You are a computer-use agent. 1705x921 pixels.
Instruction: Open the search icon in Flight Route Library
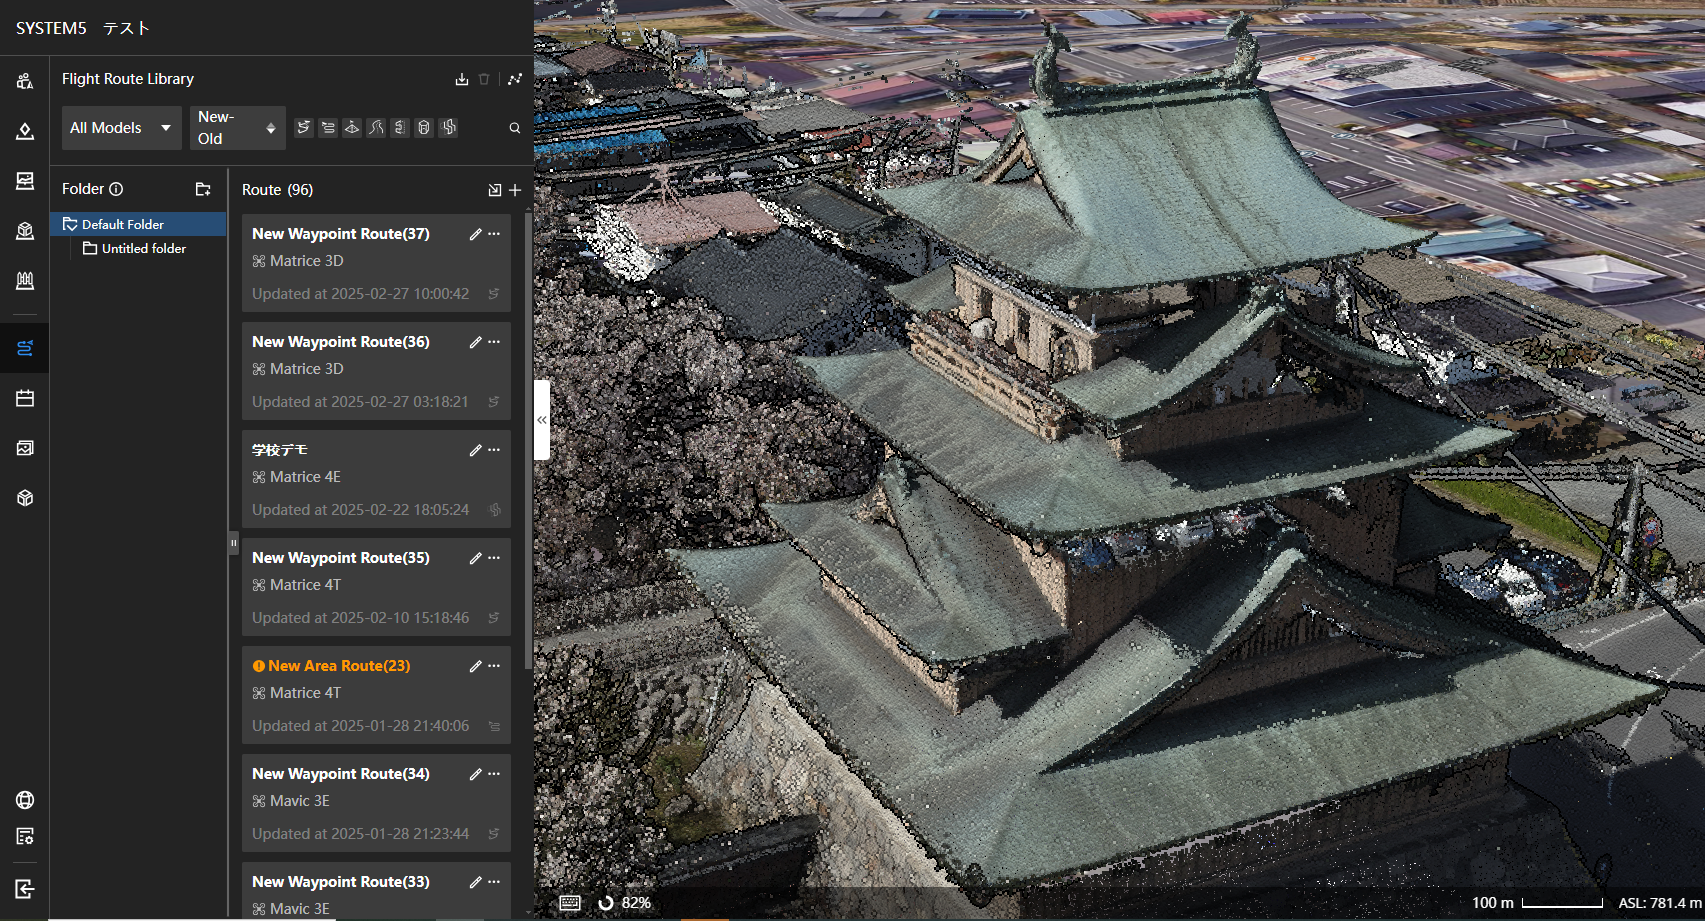pyautogui.click(x=515, y=128)
